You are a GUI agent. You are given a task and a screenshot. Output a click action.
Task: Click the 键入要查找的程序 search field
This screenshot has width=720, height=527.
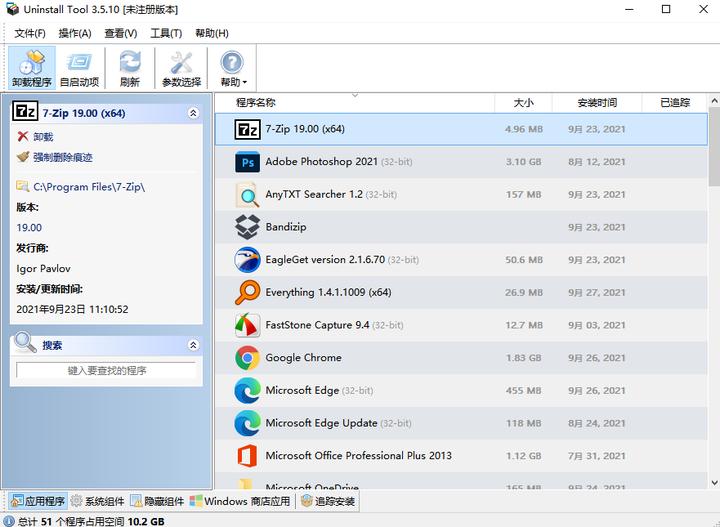pos(106,370)
